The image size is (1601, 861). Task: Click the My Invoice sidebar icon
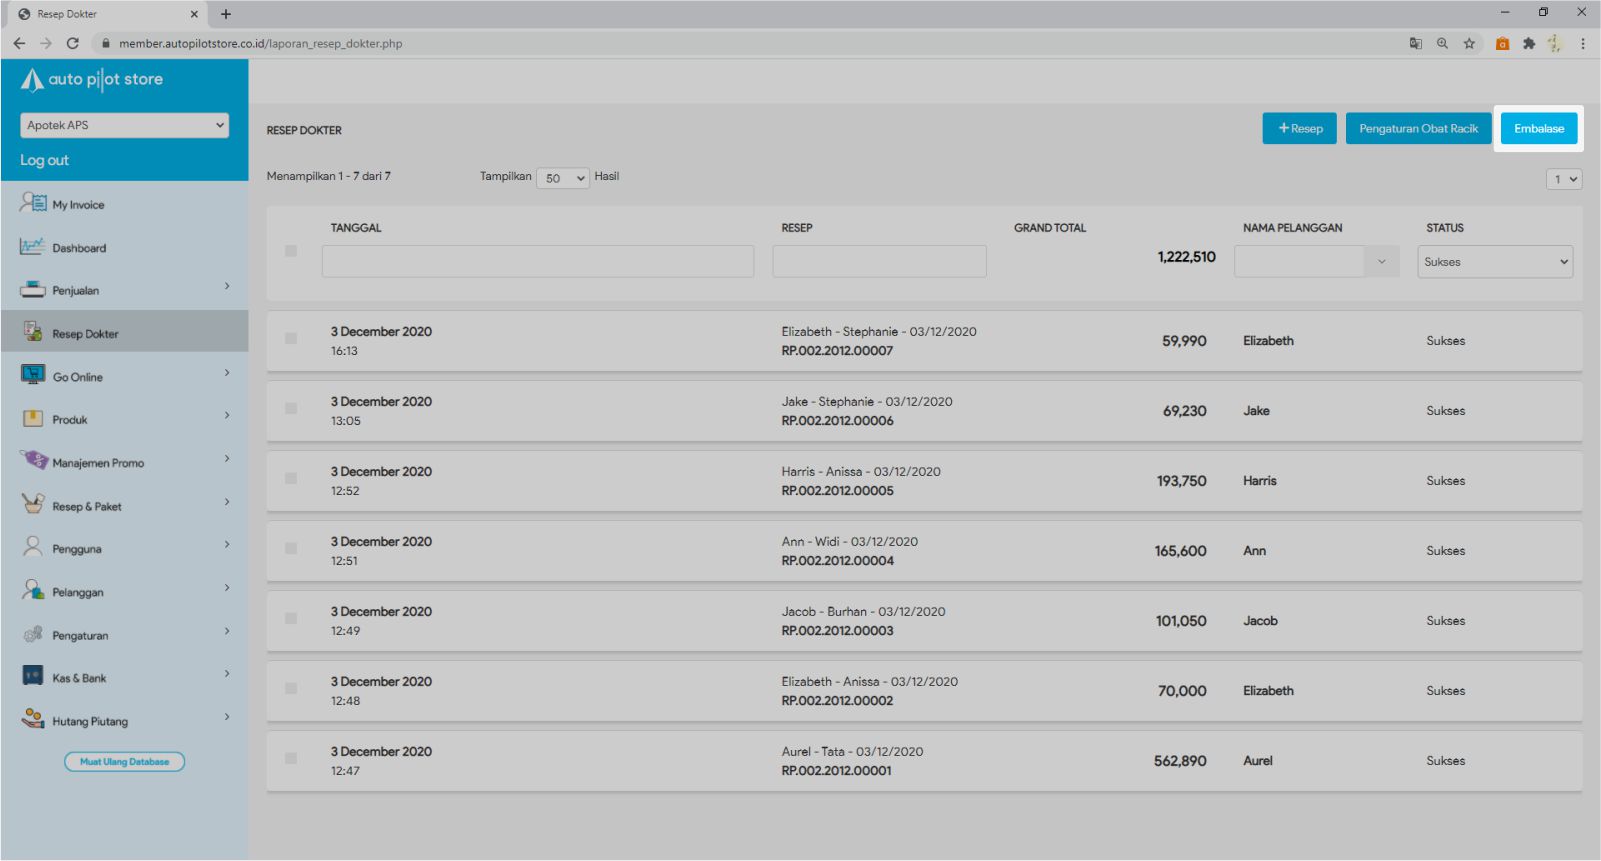pos(33,203)
